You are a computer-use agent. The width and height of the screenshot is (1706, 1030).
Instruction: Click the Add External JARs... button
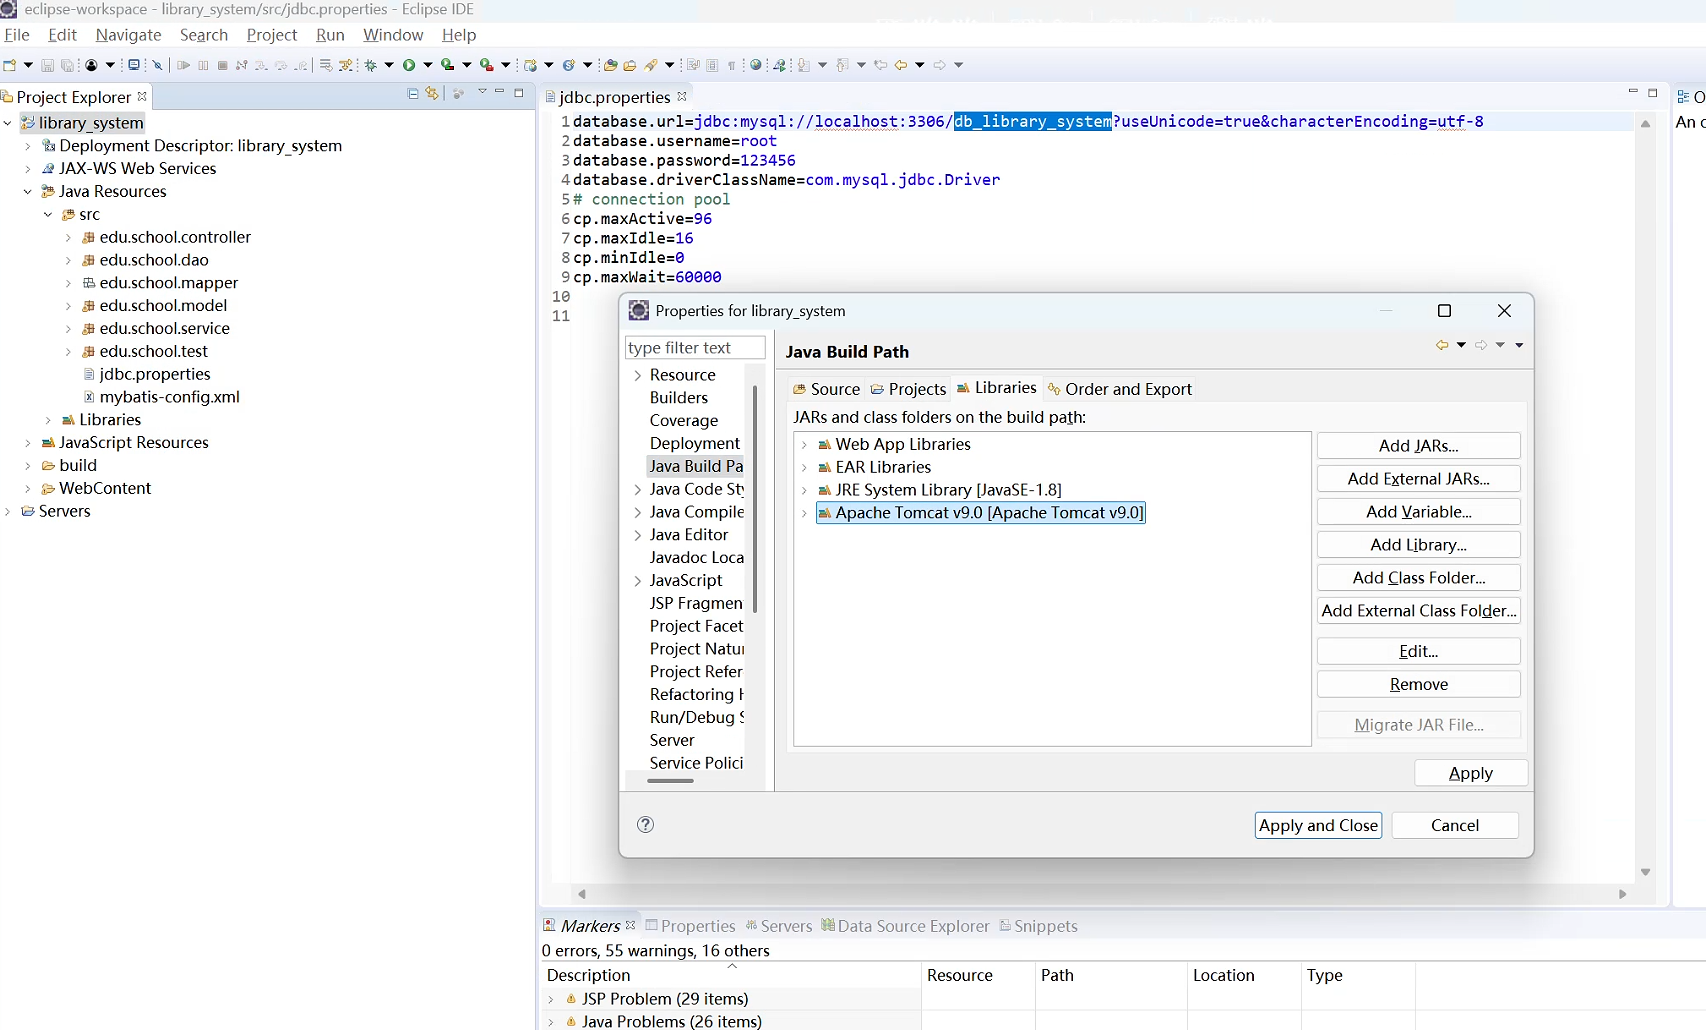(x=1418, y=479)
